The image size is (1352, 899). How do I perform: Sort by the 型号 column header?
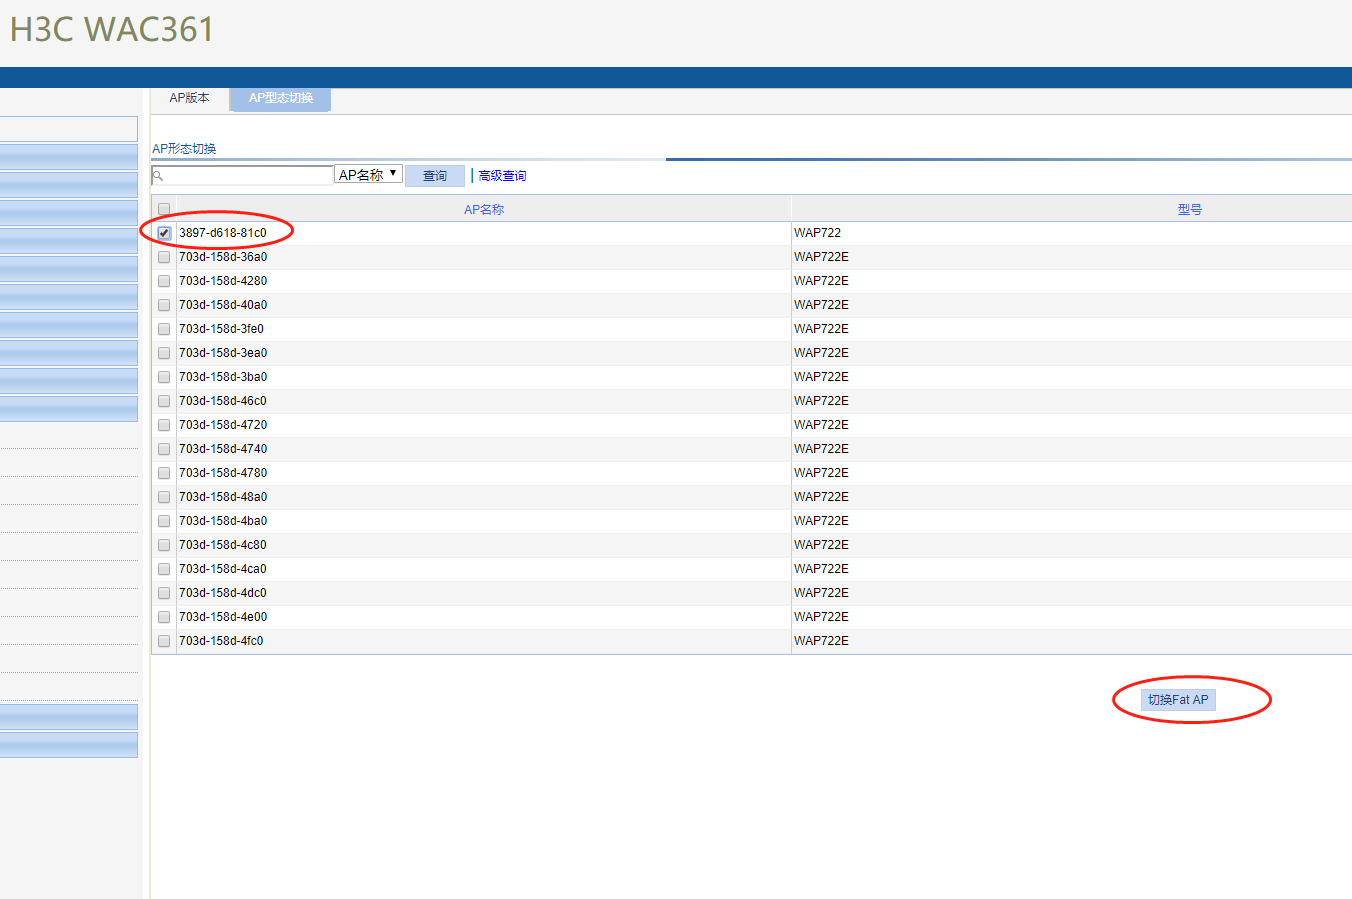click(1189, 210)
